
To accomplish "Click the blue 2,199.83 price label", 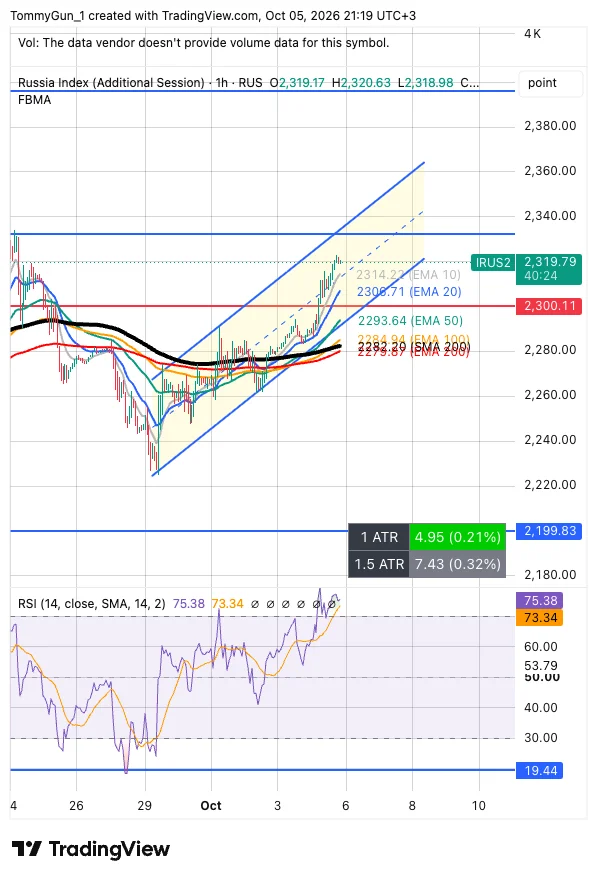I will tap(549, 531).
